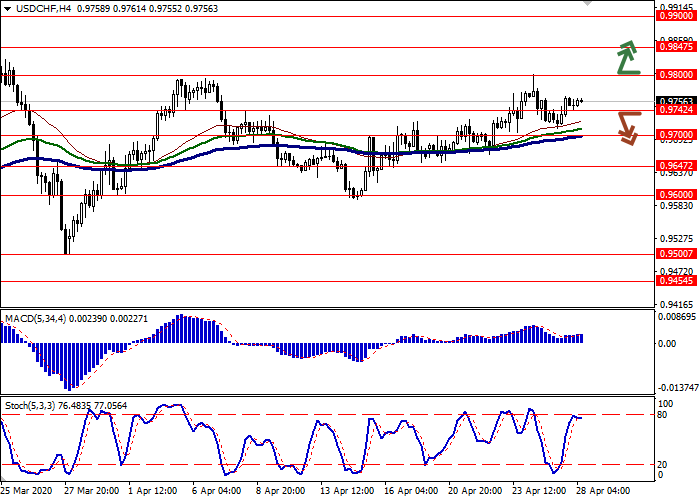Click the red downward arrow icon
This screenshot has width=700, height=500.
[x=627, y=127]
